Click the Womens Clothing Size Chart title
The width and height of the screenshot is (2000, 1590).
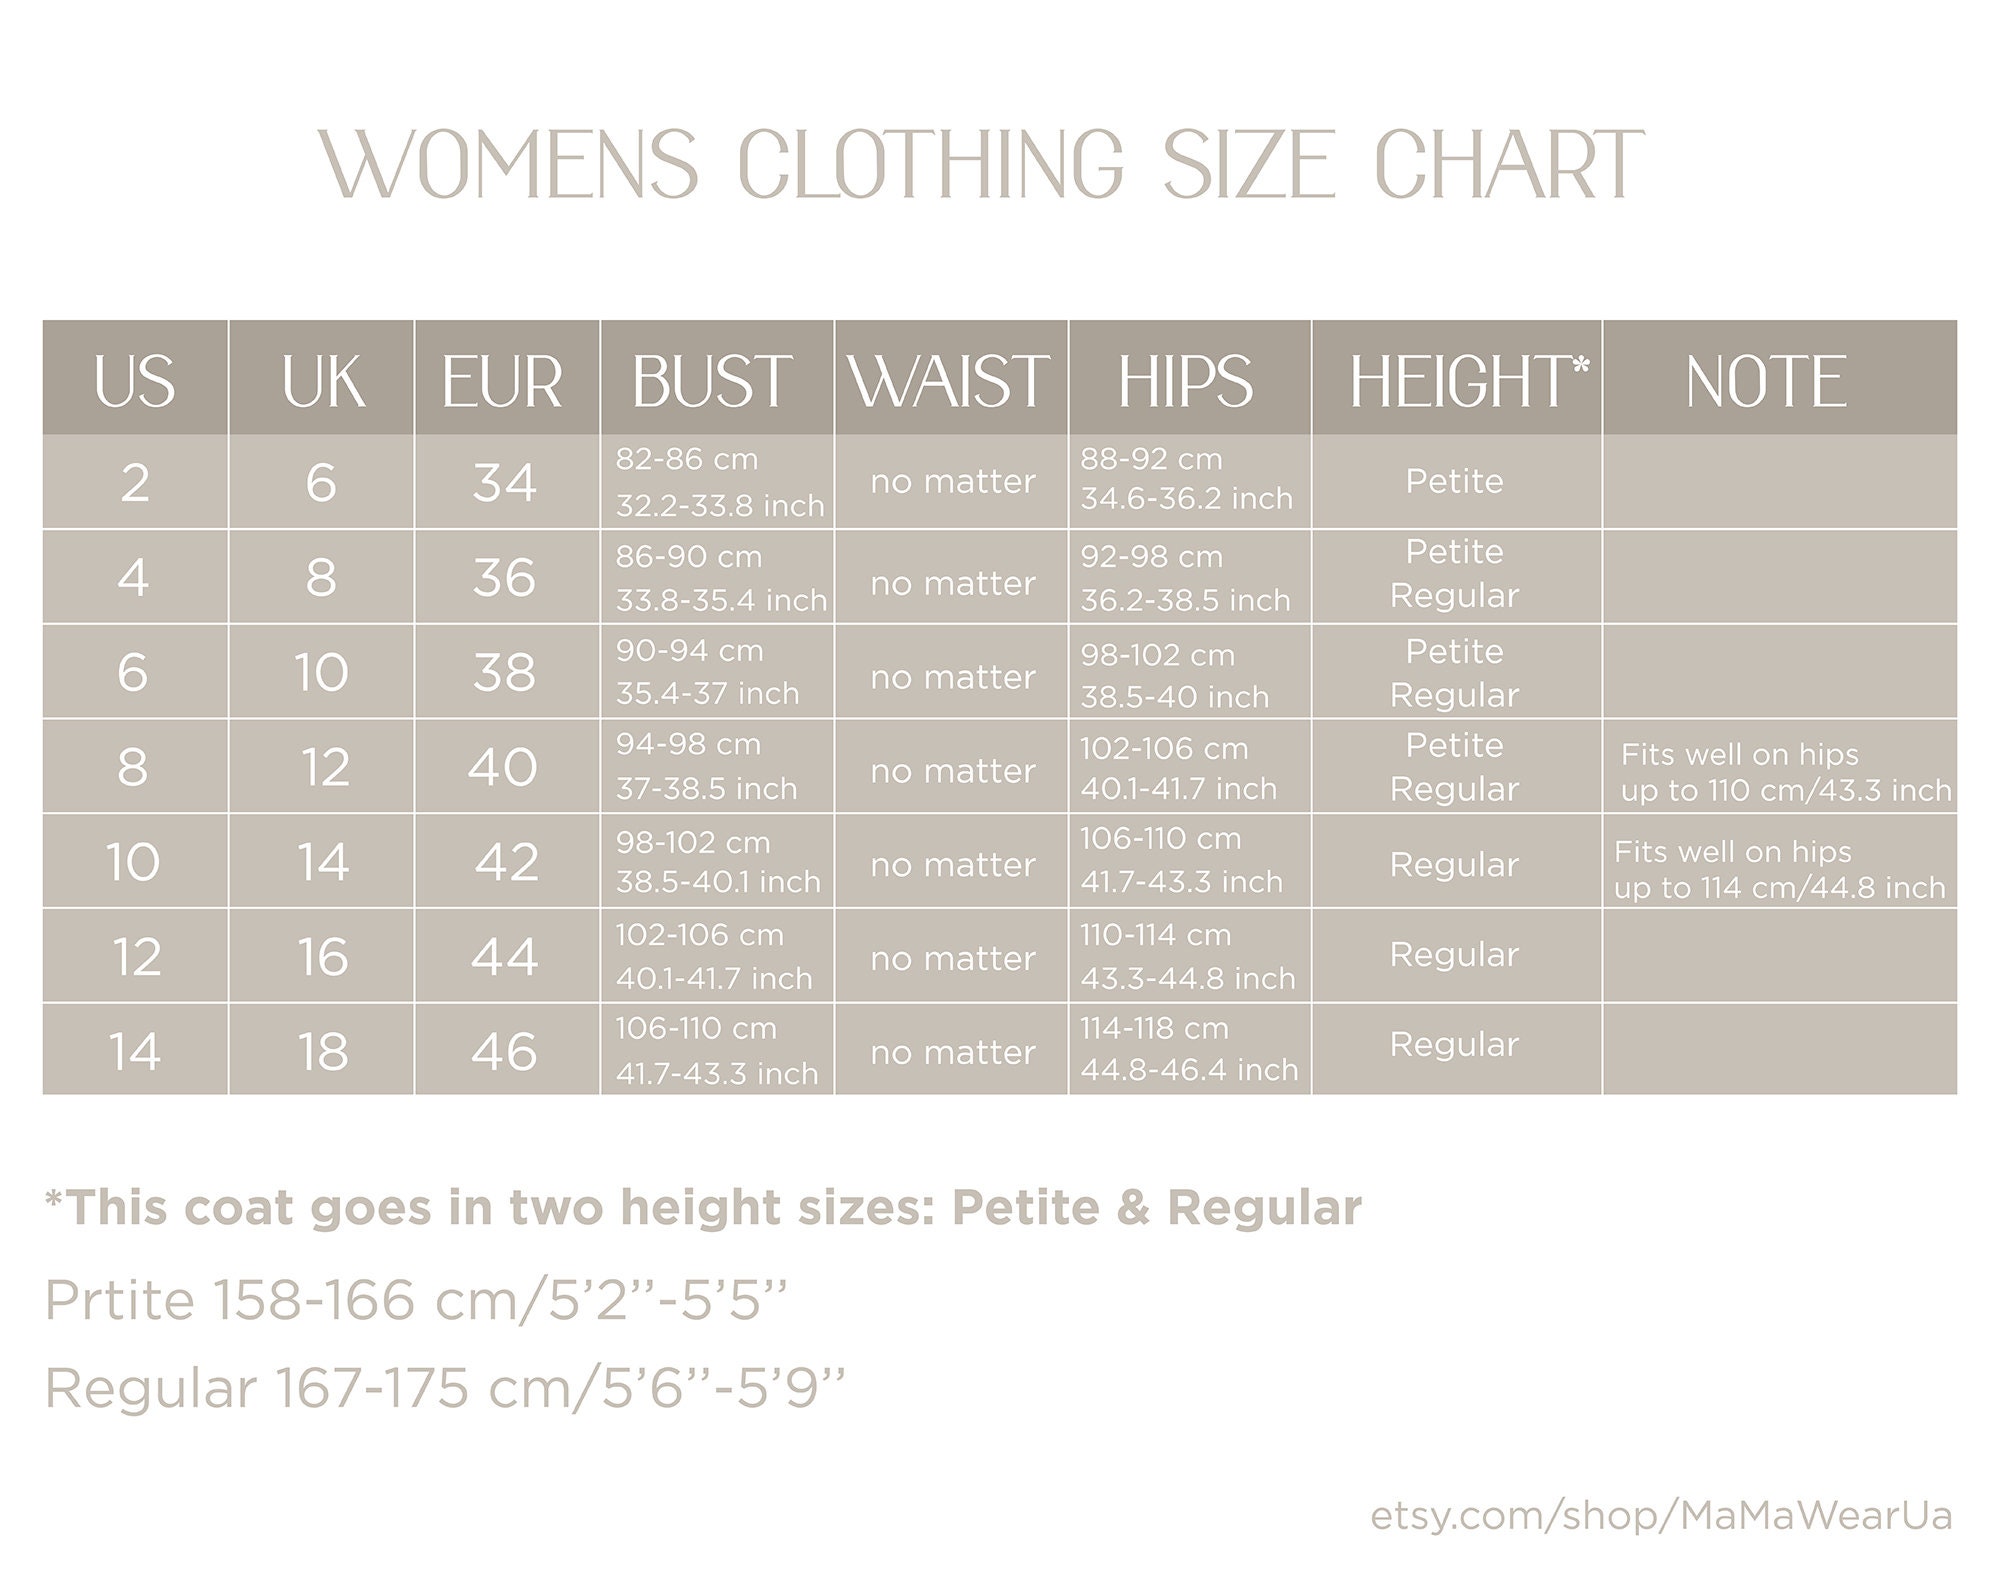[x=982, y=164]
